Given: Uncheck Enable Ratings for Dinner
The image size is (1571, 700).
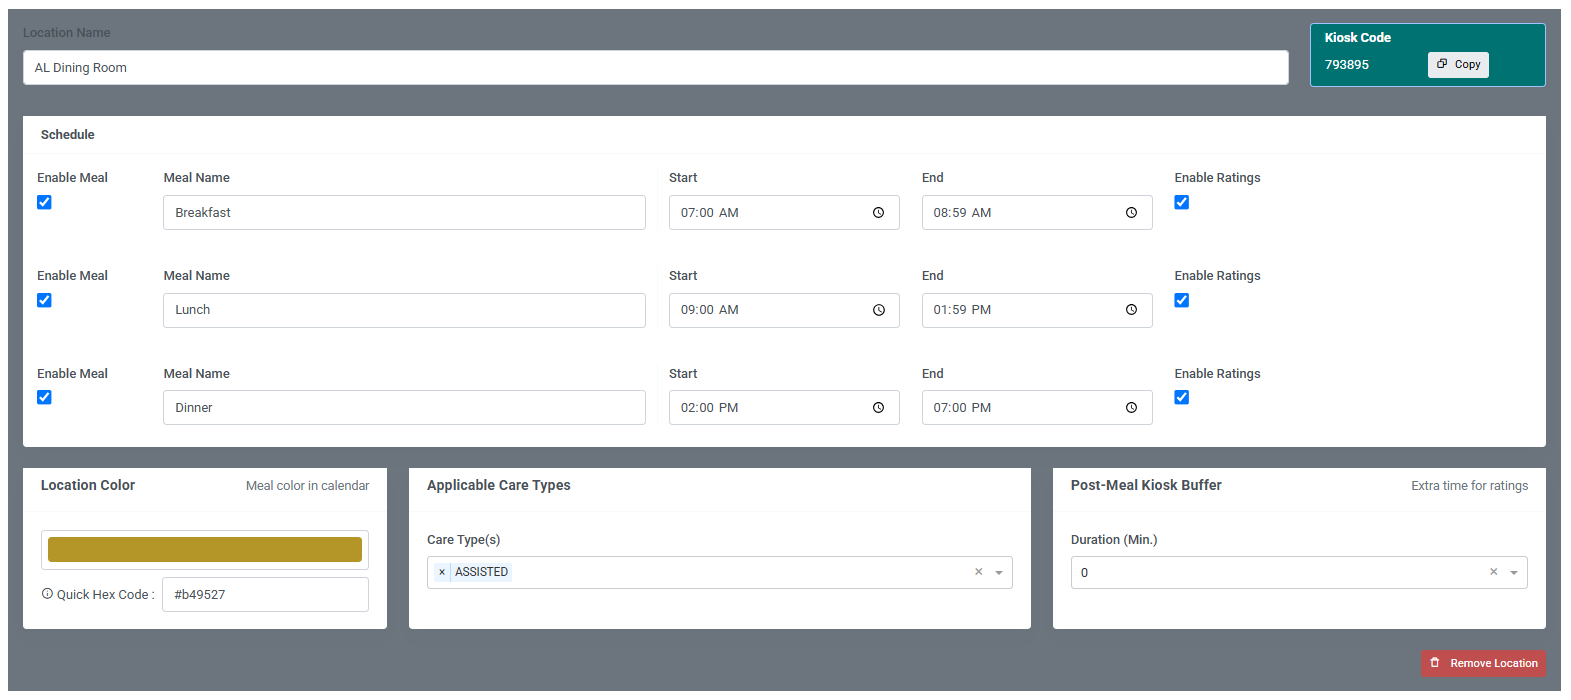Looking at the screenshot, I should tap(1182, 397).
